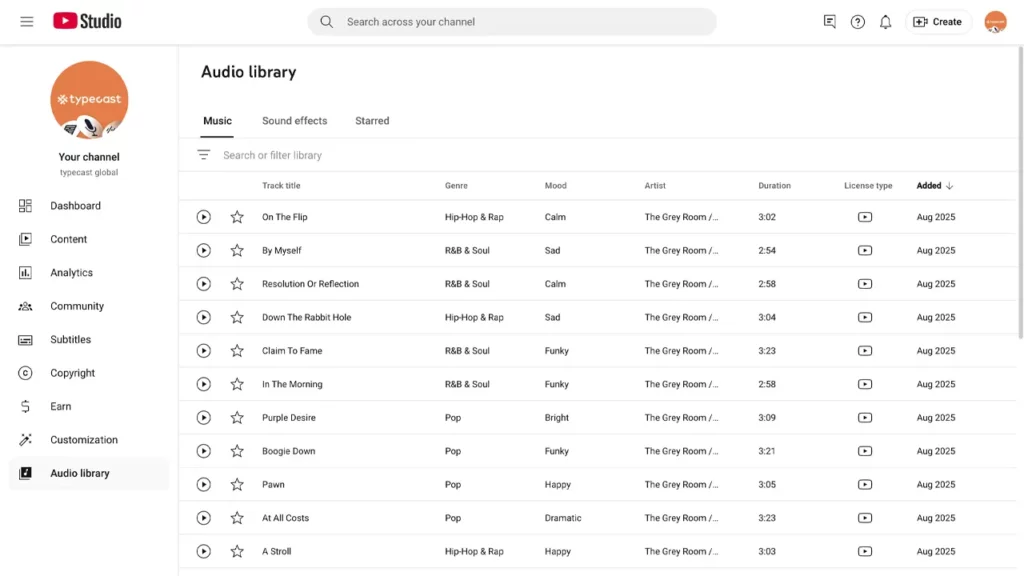1024x576 pixels.
Task: Play the track In The Morning
Action: [204, 384]
